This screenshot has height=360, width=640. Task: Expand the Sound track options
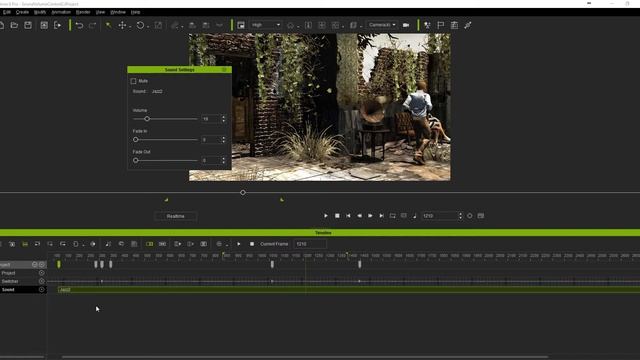pos(41,289)
